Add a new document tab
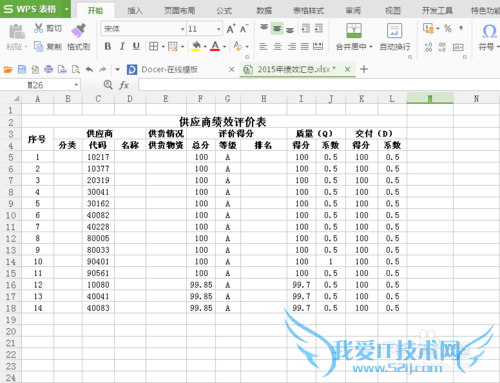Image resolution: width=500 pixels, height=383 pixels. coord(364,69)
